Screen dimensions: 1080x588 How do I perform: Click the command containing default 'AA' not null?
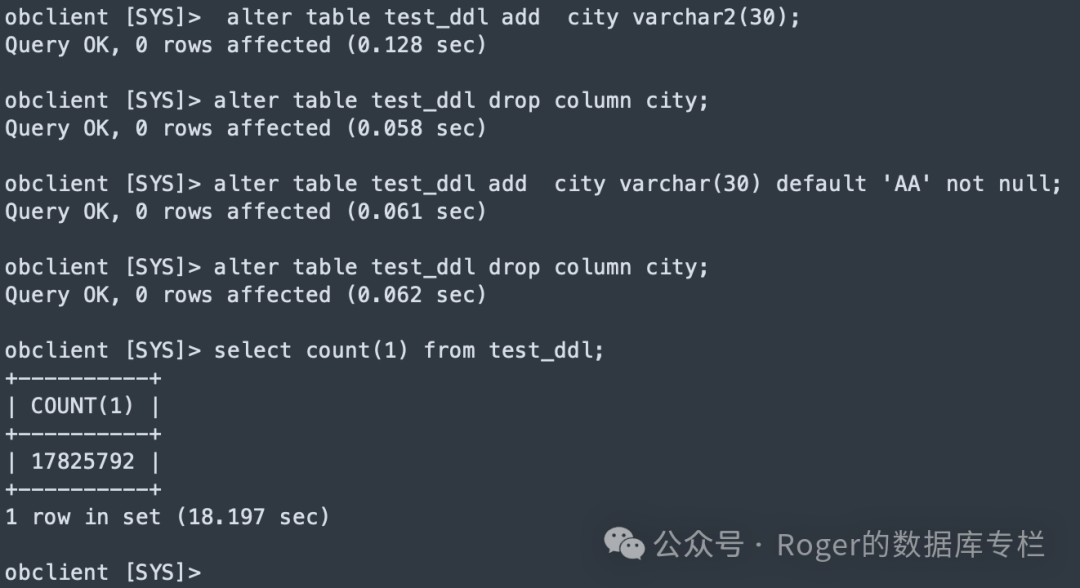pyautogui.click(x=637, y=184)
